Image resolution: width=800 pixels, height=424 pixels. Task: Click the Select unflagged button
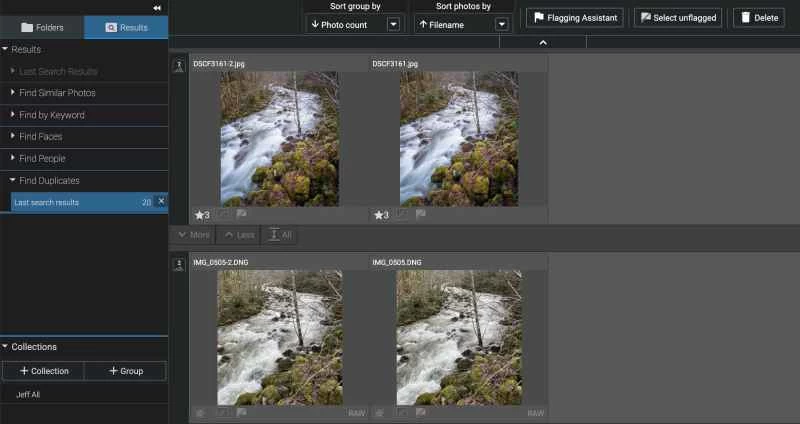coord(680,18)
